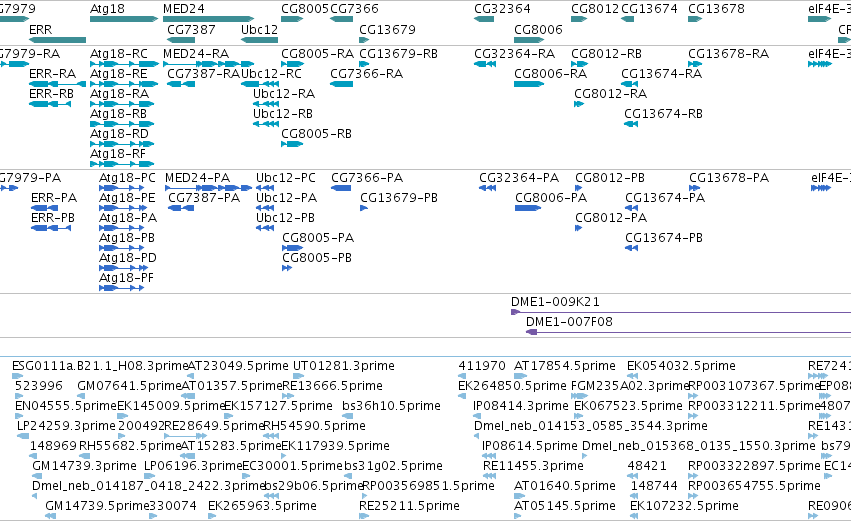Select the EK107232.5prime EST label
Screen dimensions: 851x521
pos(684,506)
